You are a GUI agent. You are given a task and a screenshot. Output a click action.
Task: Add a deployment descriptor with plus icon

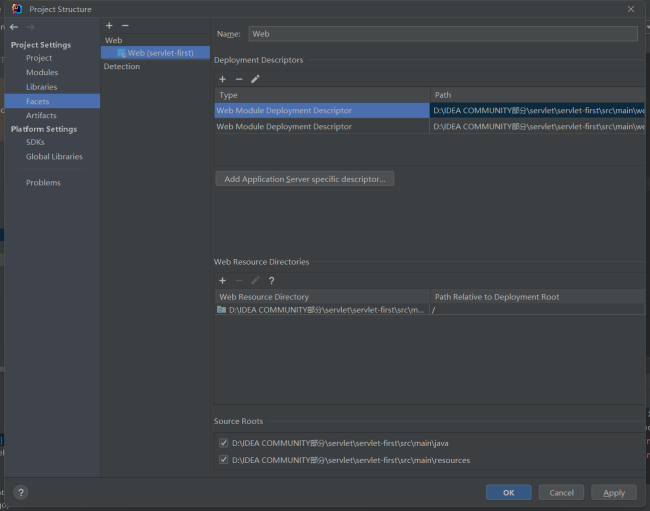click(x=222, y=79)
